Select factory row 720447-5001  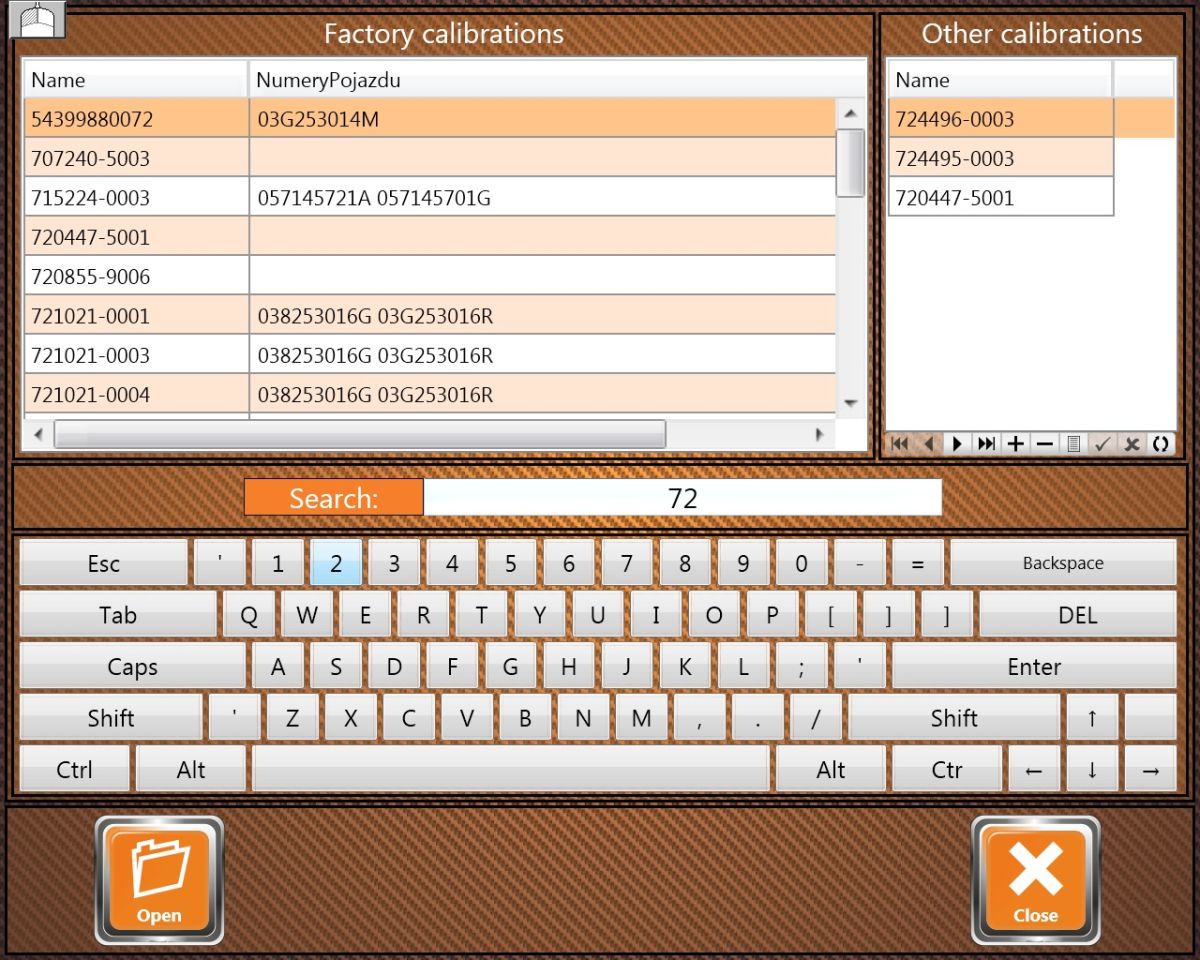pyautogui.click(x=430, y=237)
